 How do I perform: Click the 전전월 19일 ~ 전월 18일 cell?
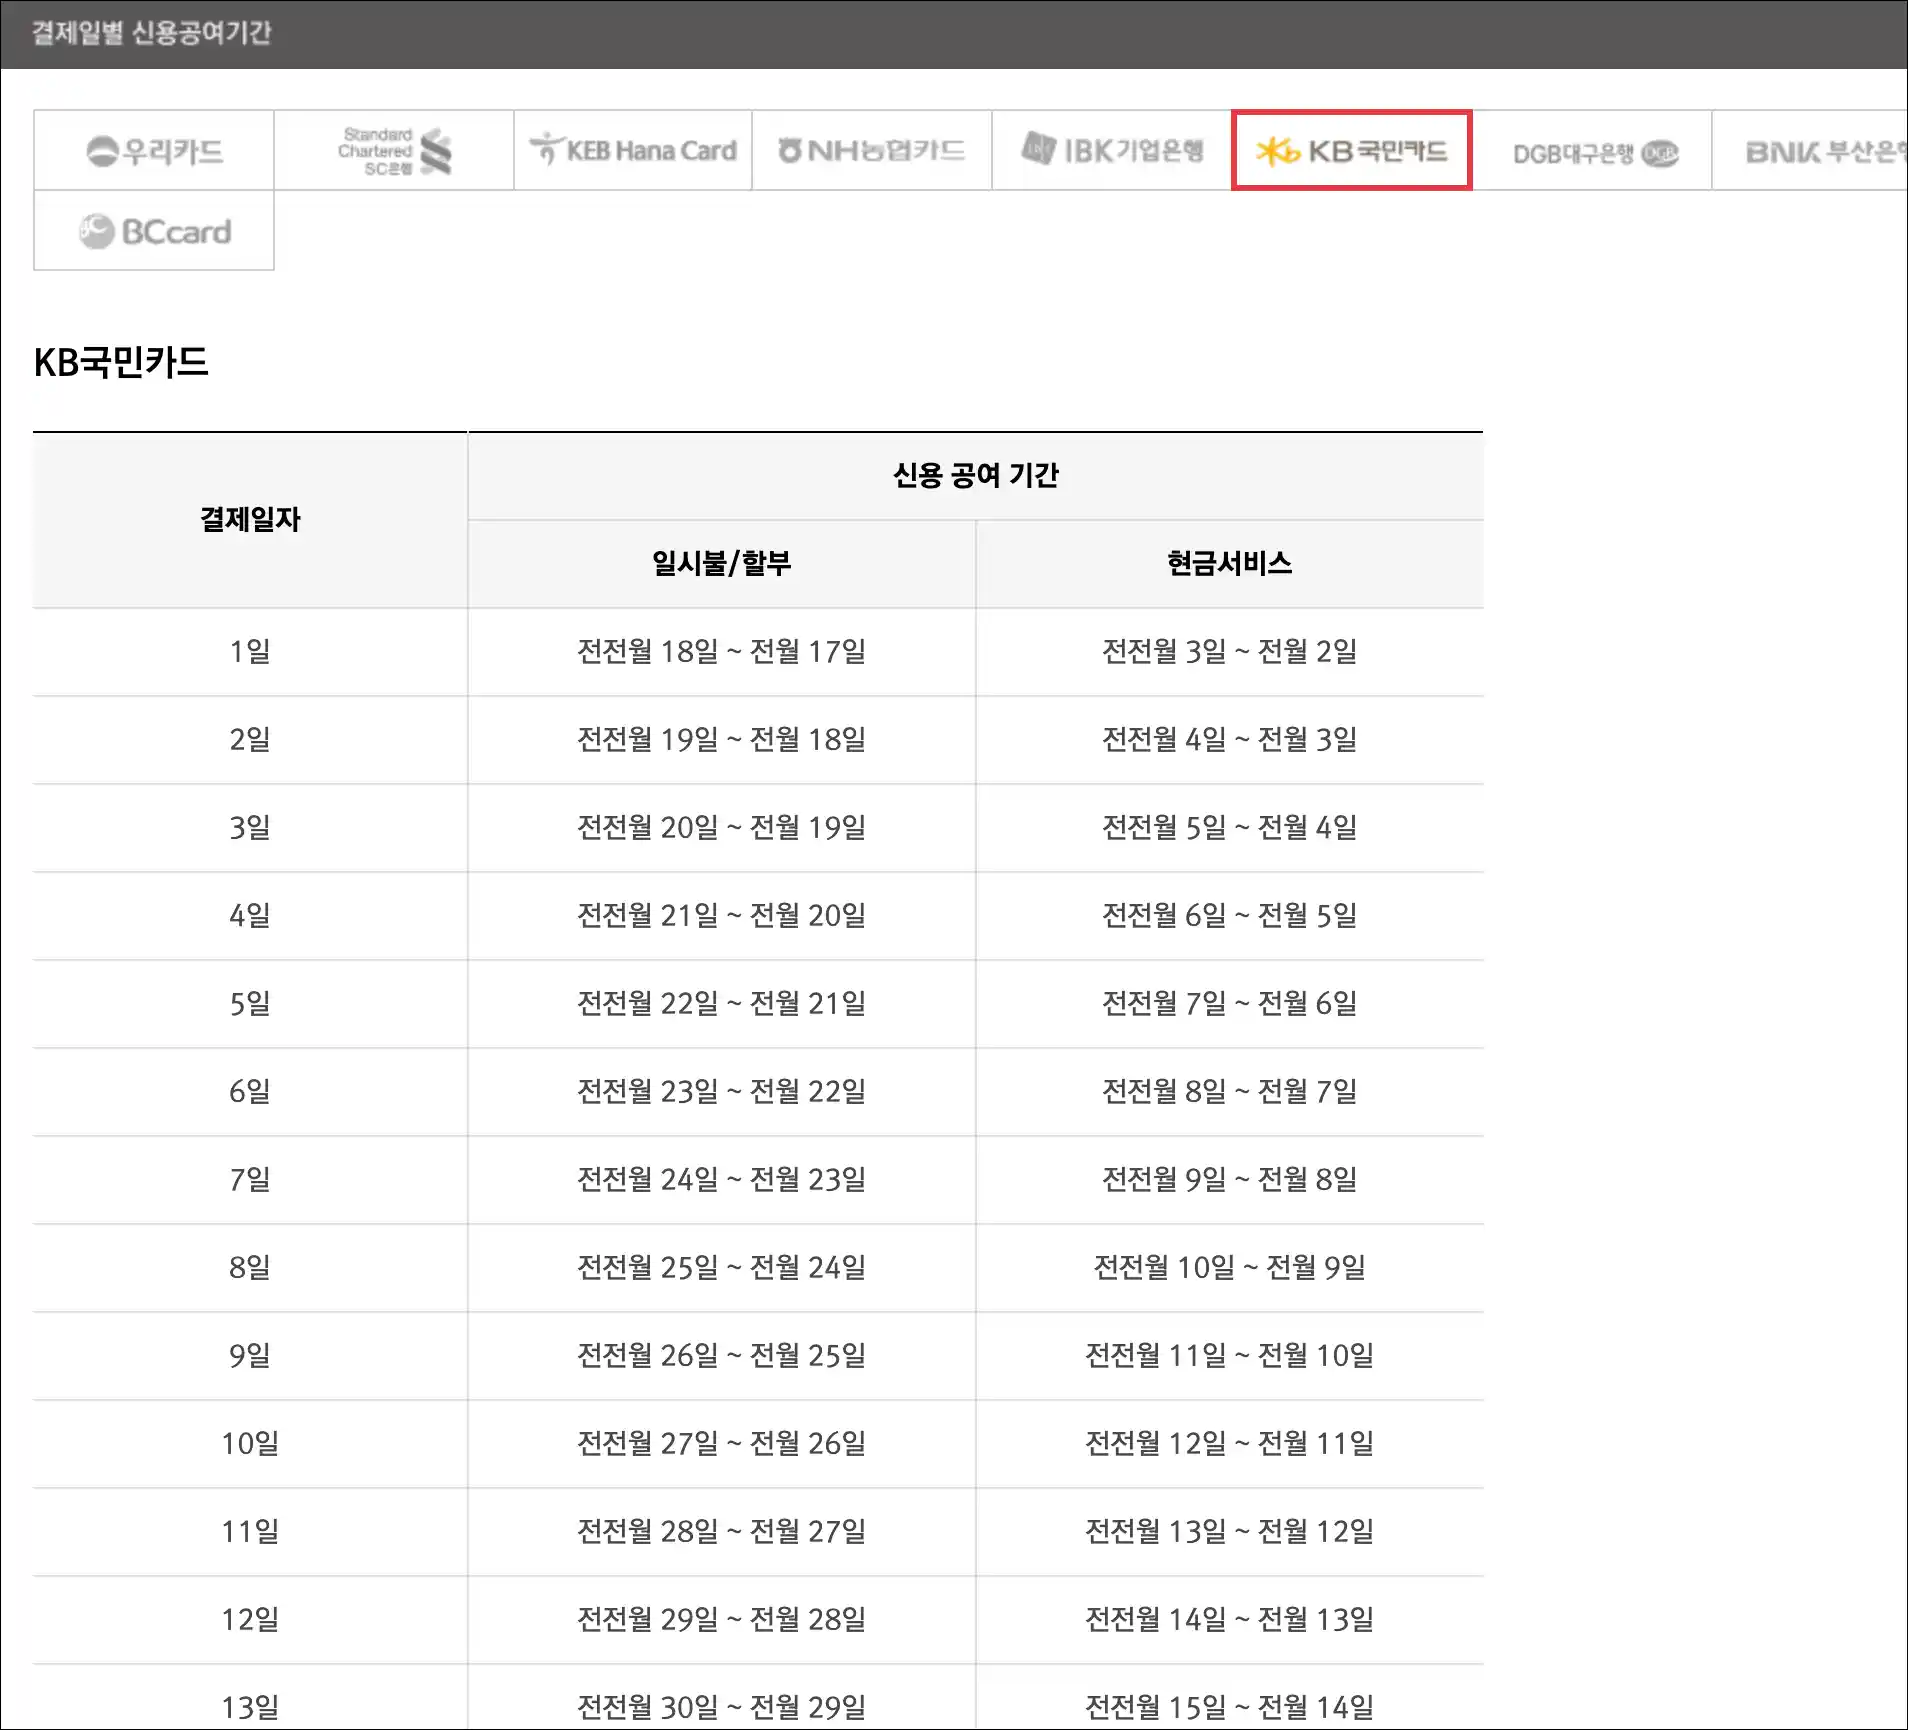722,740
